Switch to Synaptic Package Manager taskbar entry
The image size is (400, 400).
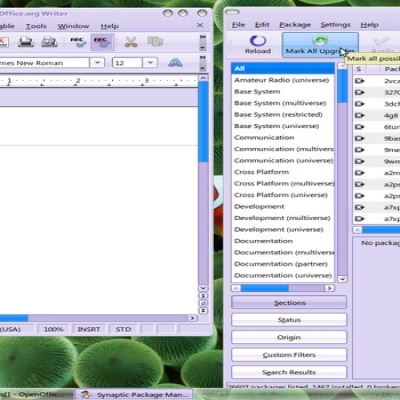(134, 394)
